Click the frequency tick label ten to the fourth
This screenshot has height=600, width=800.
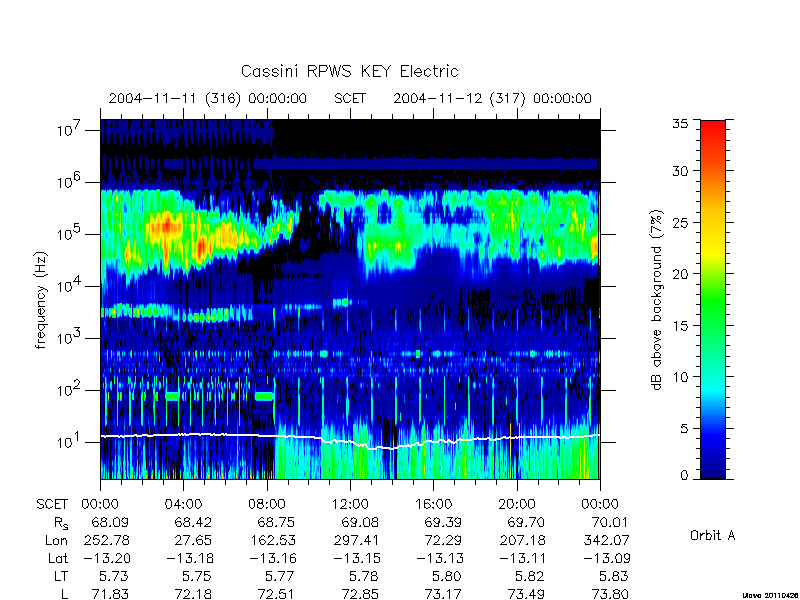tap(69, 285)
